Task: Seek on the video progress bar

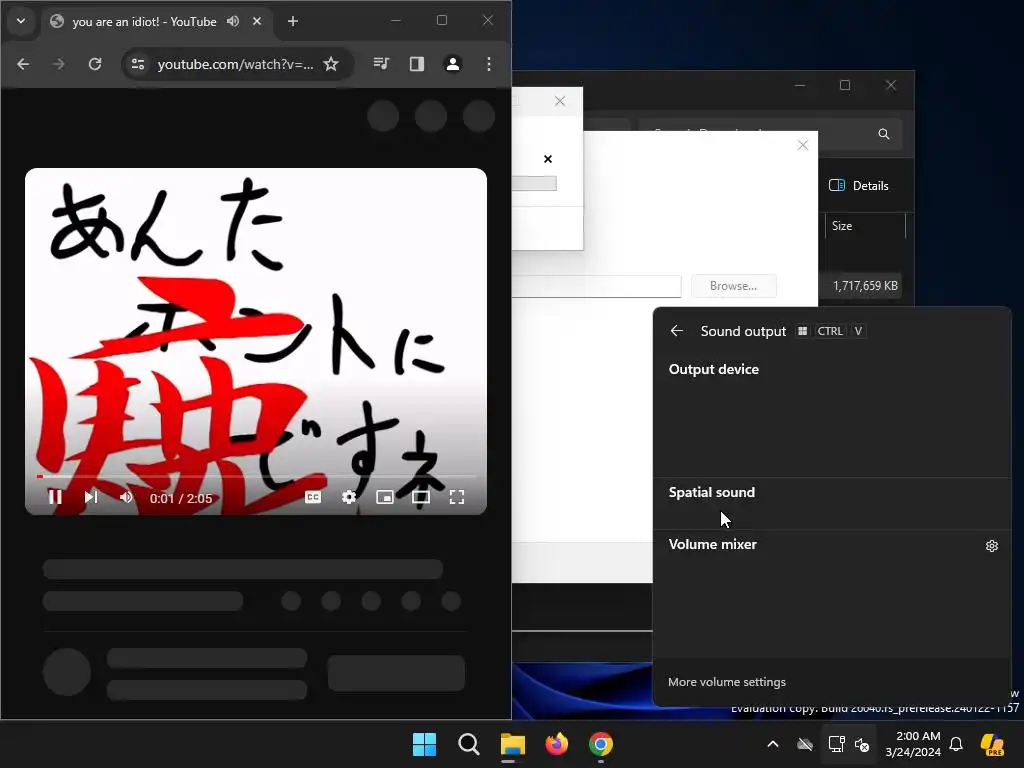Action: (256, 477)
